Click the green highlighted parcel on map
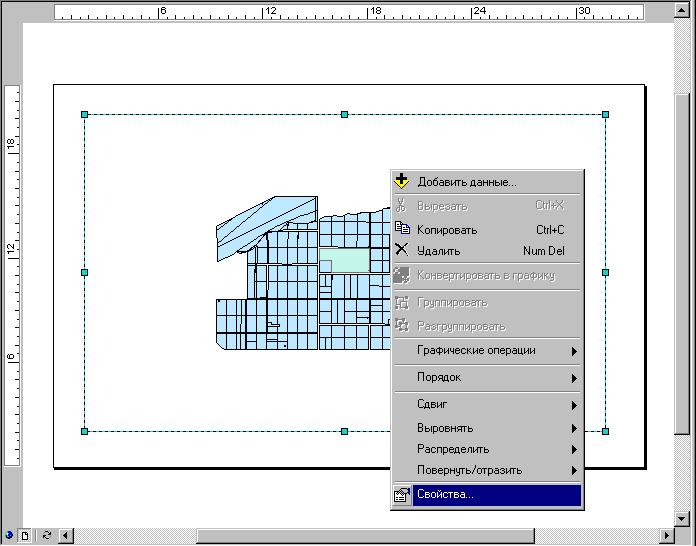Image resolution: width=696 pixels, height=546 pixels. click(x=348, y=260)
